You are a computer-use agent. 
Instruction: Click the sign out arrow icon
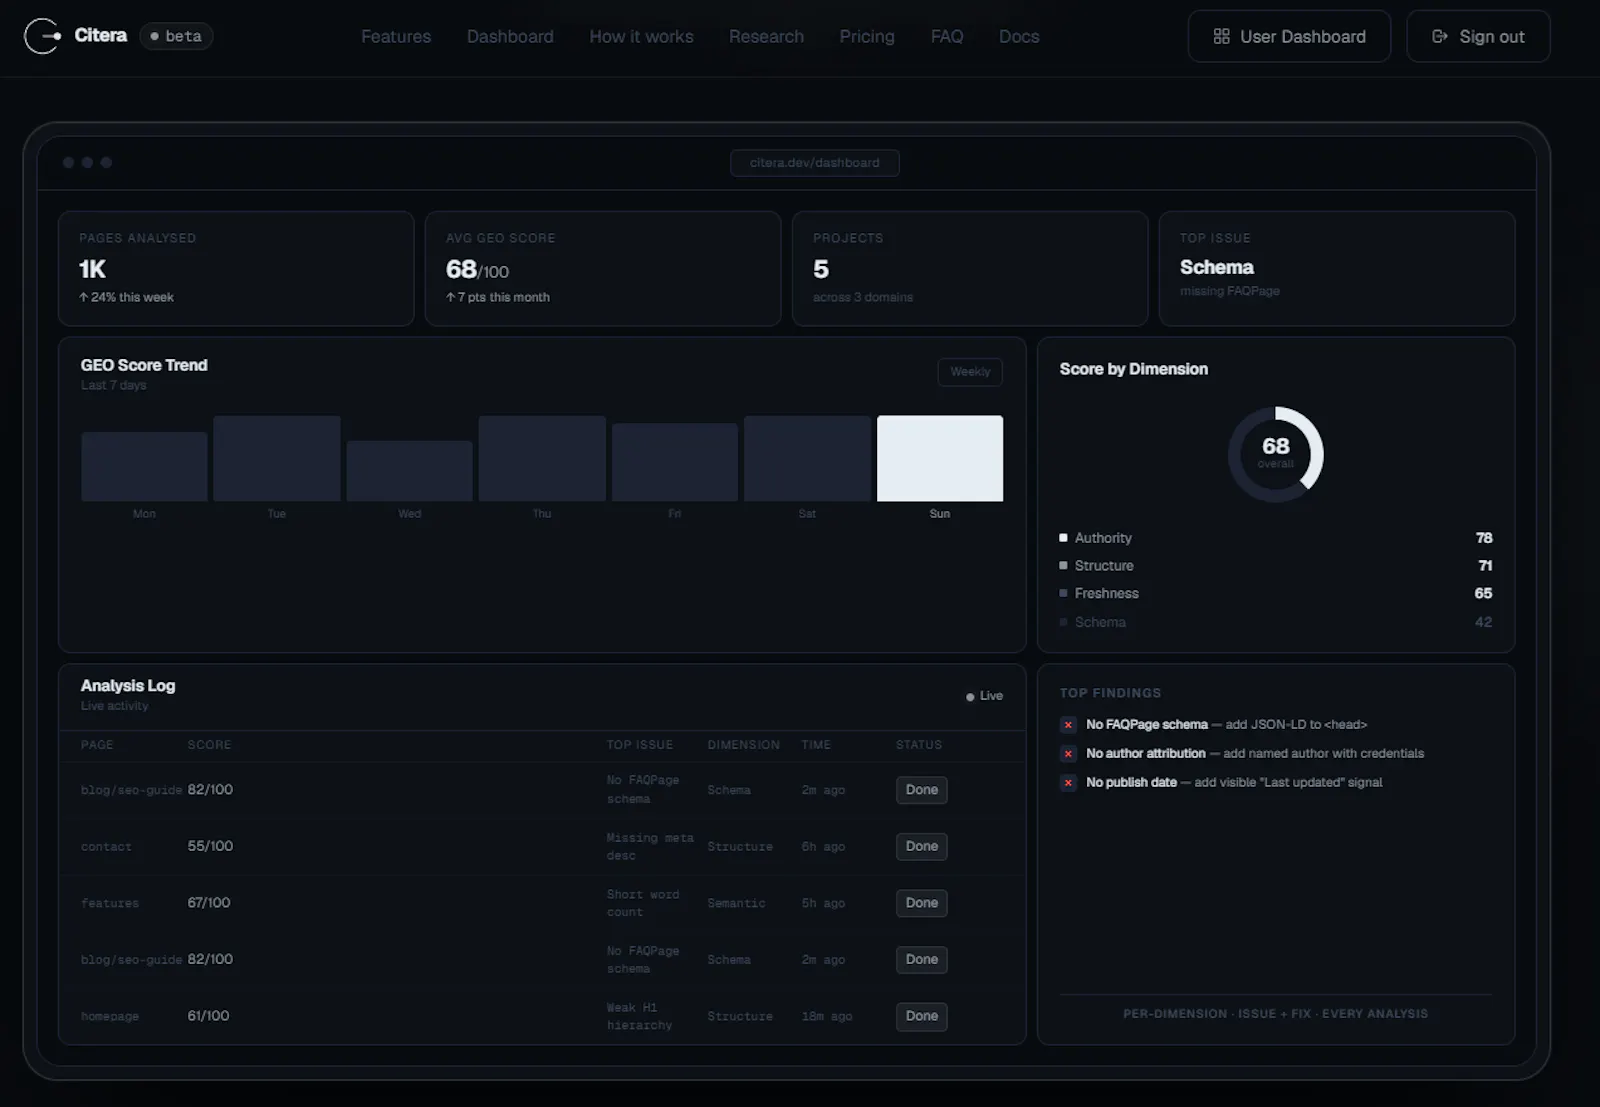point(1440,36)
